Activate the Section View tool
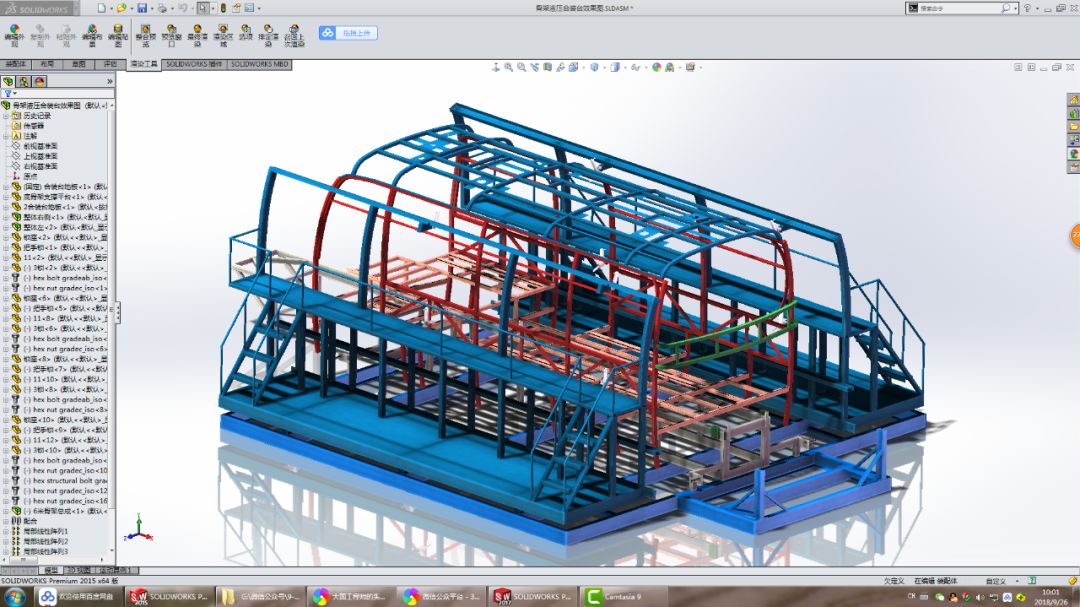 tap(546, 66)
